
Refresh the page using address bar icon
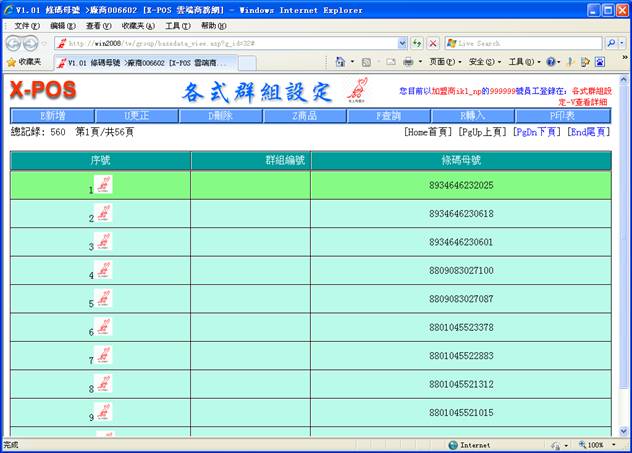[417, 43]
